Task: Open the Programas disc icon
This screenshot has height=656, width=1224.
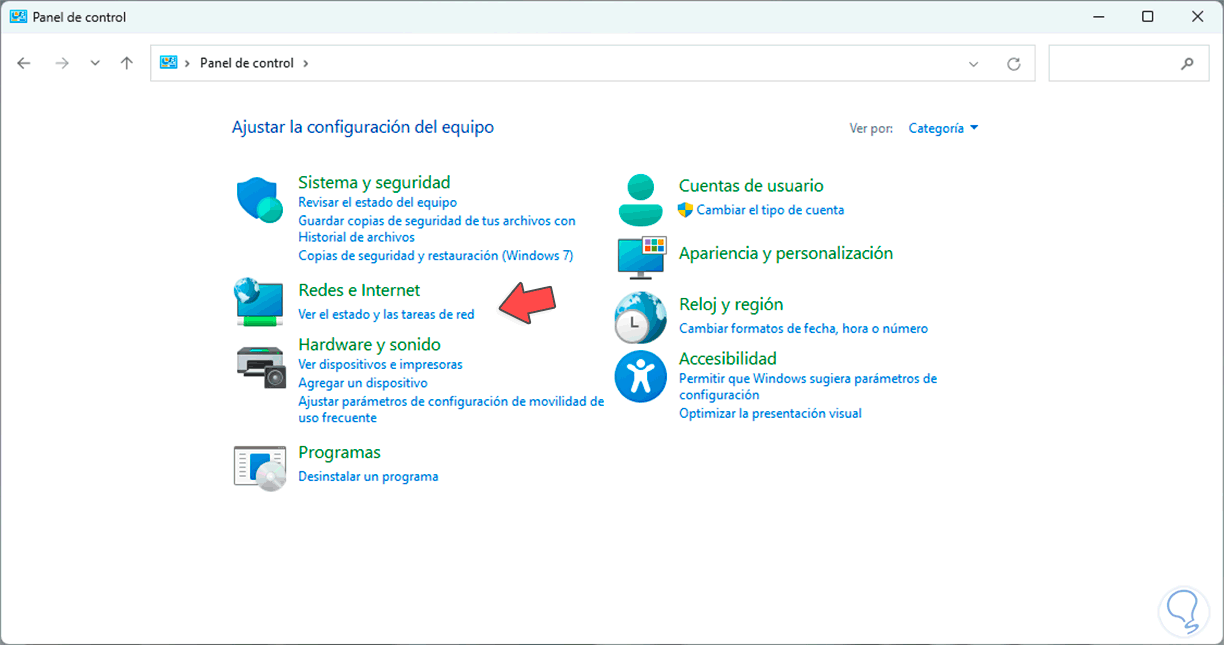Action: 260,467
